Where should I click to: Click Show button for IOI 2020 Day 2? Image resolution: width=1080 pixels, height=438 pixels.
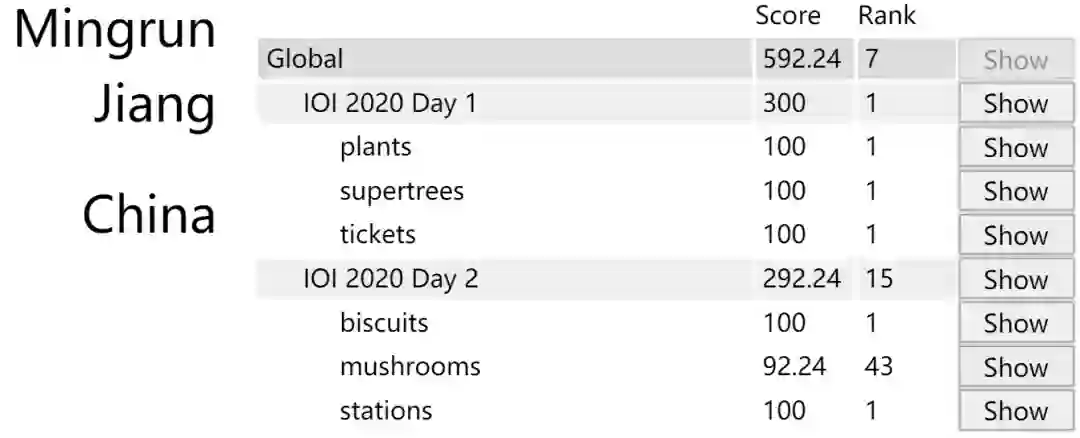1015,279
